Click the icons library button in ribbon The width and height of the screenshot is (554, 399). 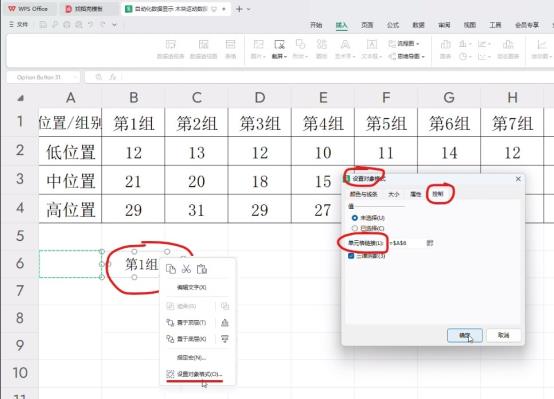(322, 49)
